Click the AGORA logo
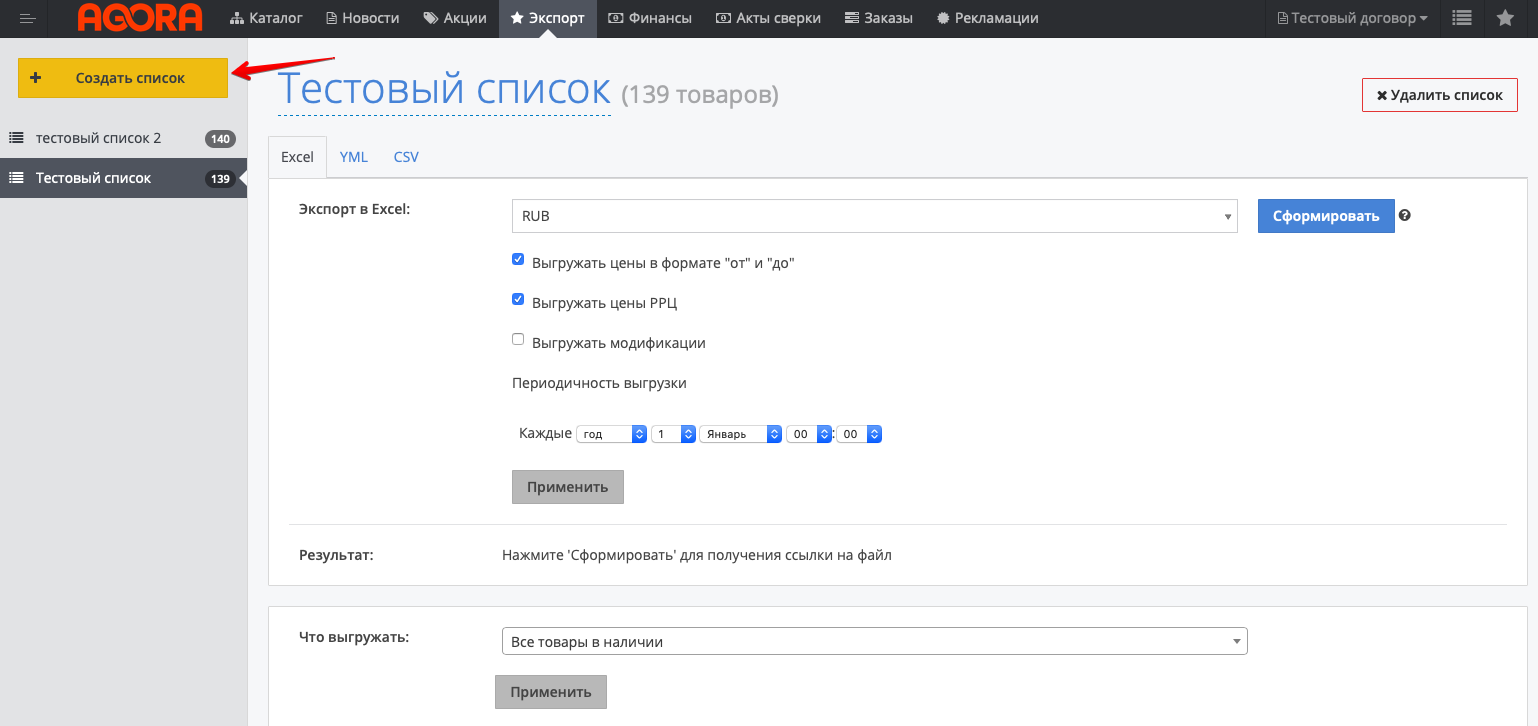 coord(140,18)
